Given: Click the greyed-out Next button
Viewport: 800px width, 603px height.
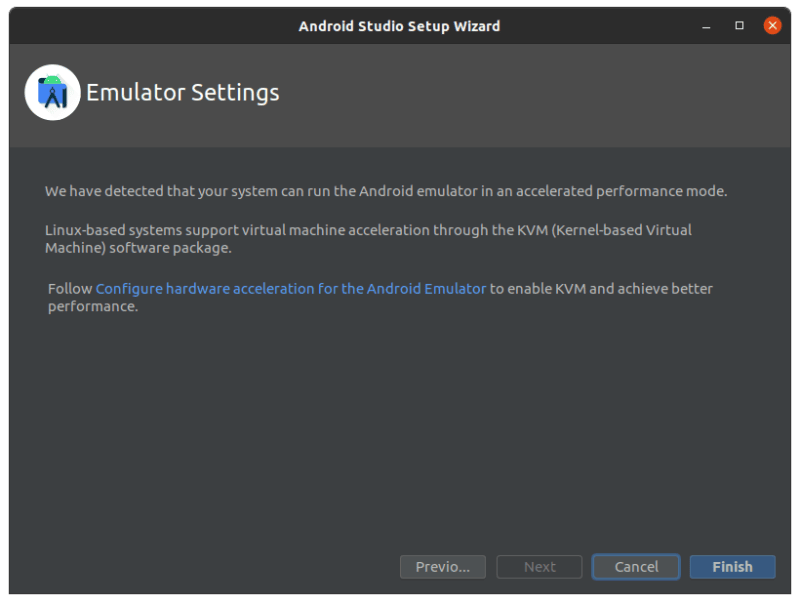Looking at the screenshot, I should click(540, 567).
